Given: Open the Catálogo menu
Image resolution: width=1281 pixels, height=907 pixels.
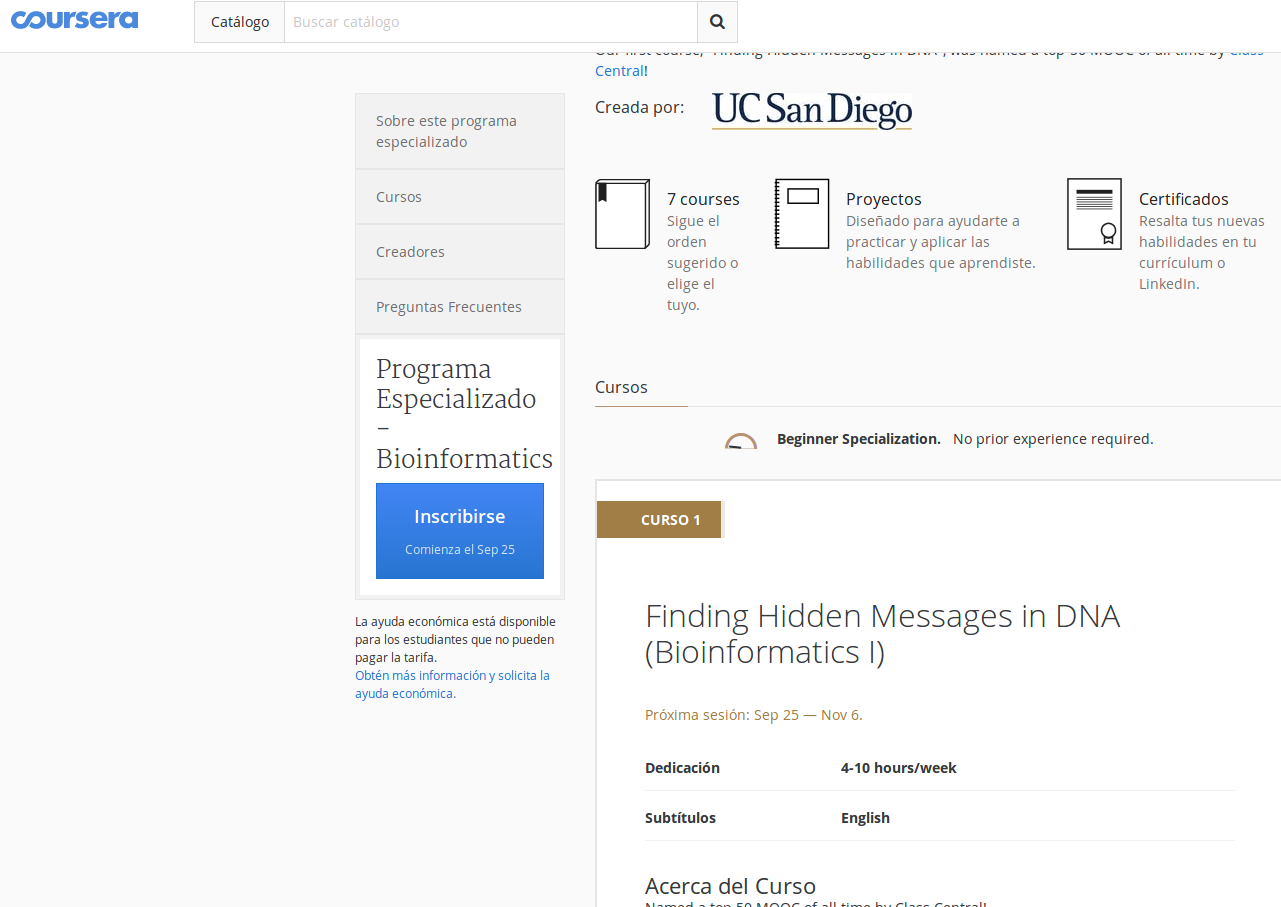Looking at the screenshot, I should (x=240, y=22).
